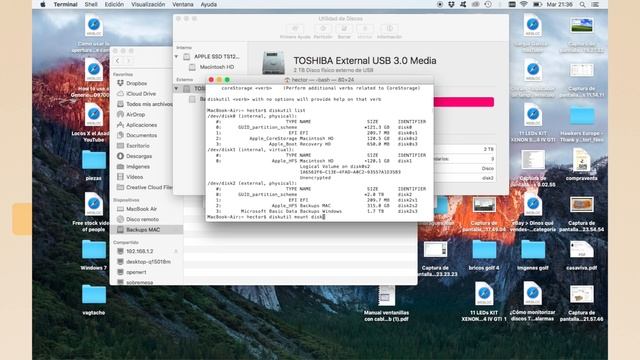
Task: Select Free stock video of people weblink
Action: click(x=93, y=212)
